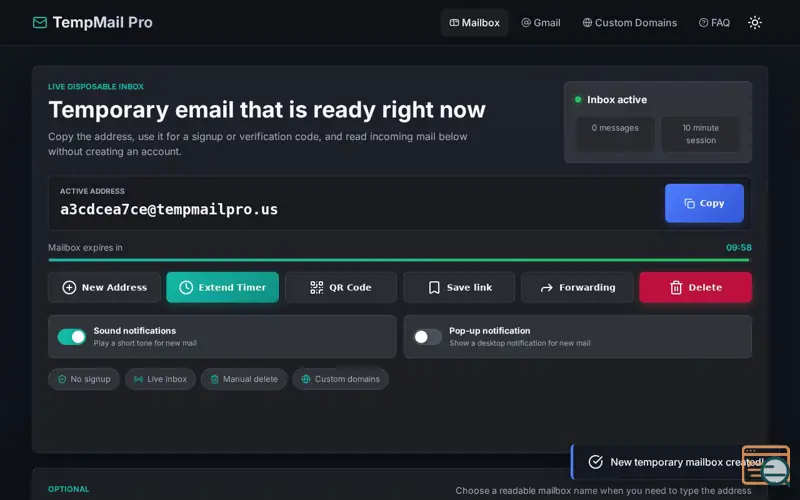The width and height of the screenshot is (800, 500).
Task: Open the Forwarding option
Action: (x=577, y=287)
